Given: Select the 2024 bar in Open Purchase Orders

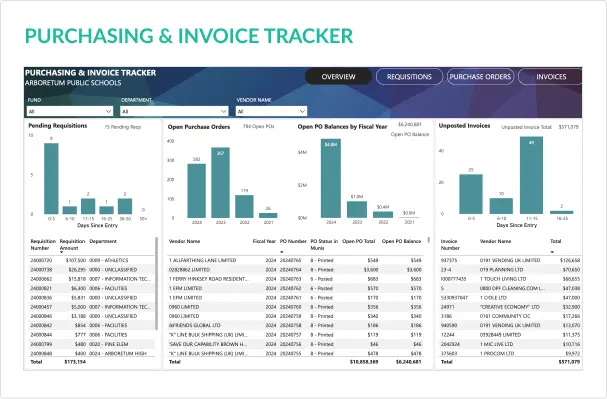Looking at the screenshot, I should (197, 191).
